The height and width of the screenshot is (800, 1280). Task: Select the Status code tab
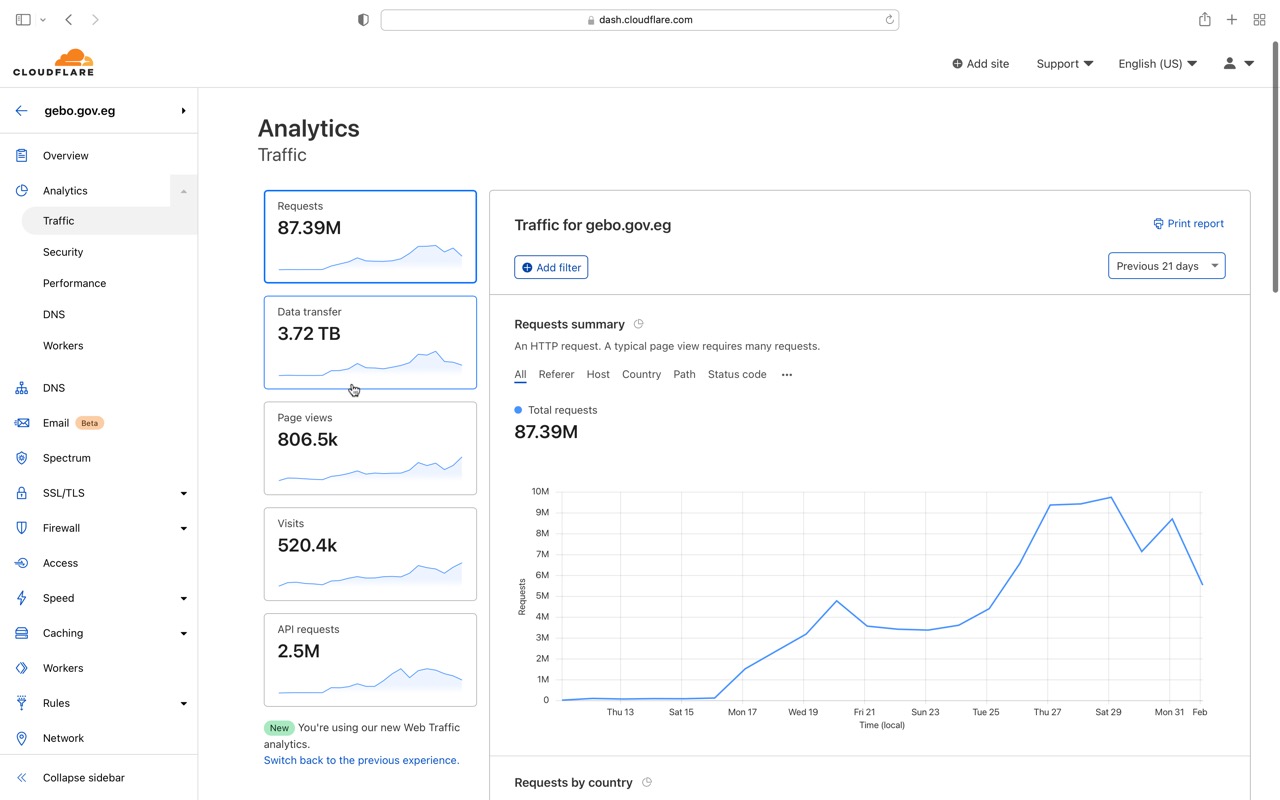click(737, 374)
